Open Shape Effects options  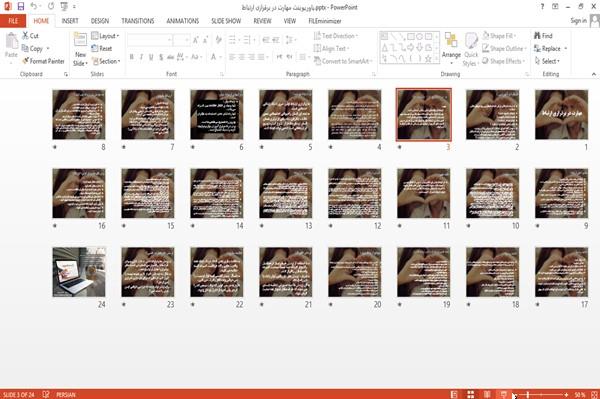tap(504, 61)
